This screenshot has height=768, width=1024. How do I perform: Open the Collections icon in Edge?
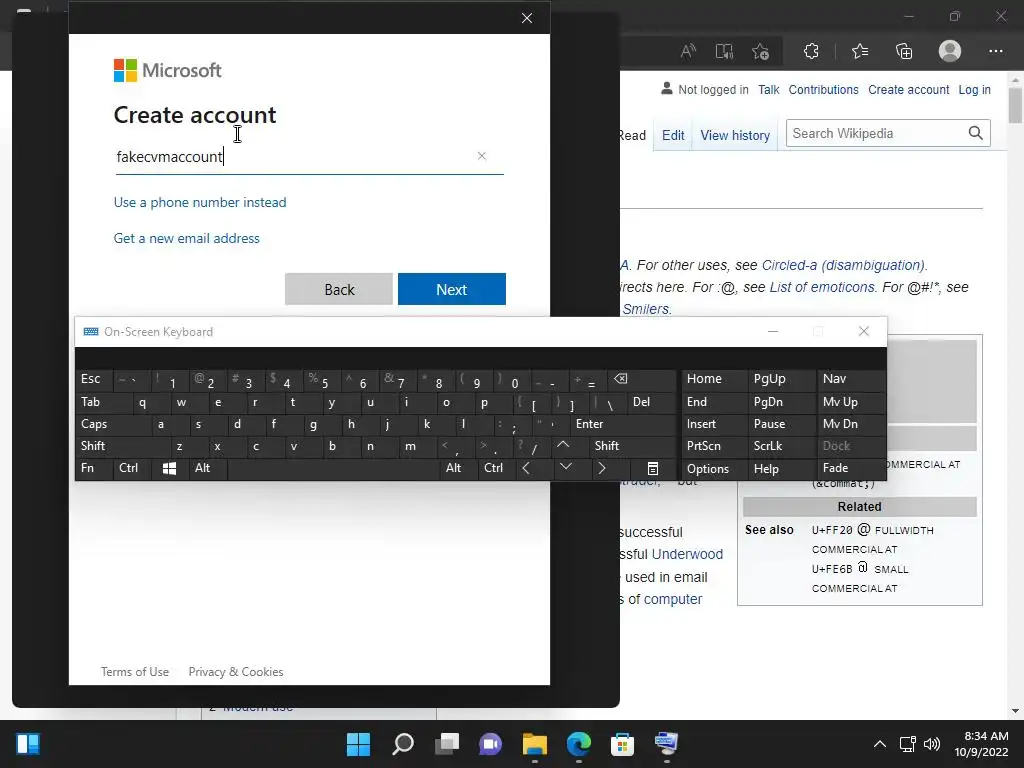(x=904, y=51)
